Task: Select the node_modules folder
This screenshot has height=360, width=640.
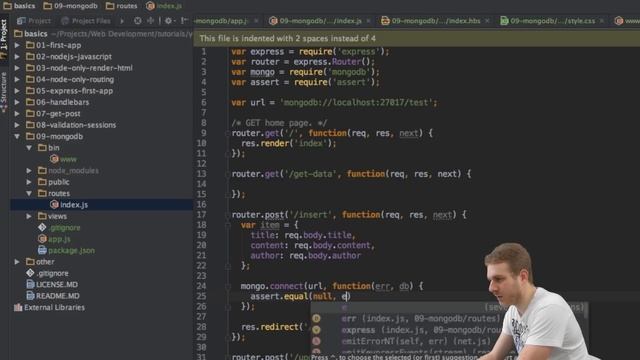Action: tap(68, 171)
